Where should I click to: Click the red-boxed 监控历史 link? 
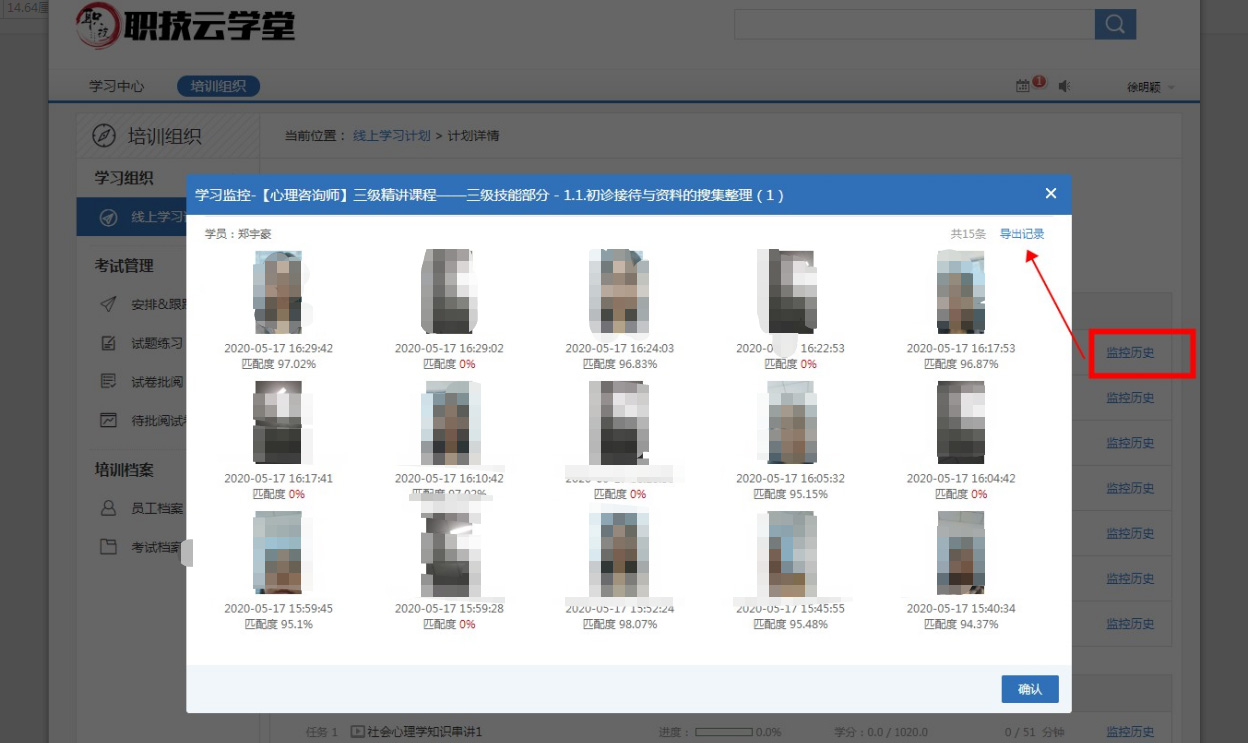point(1130,353)
